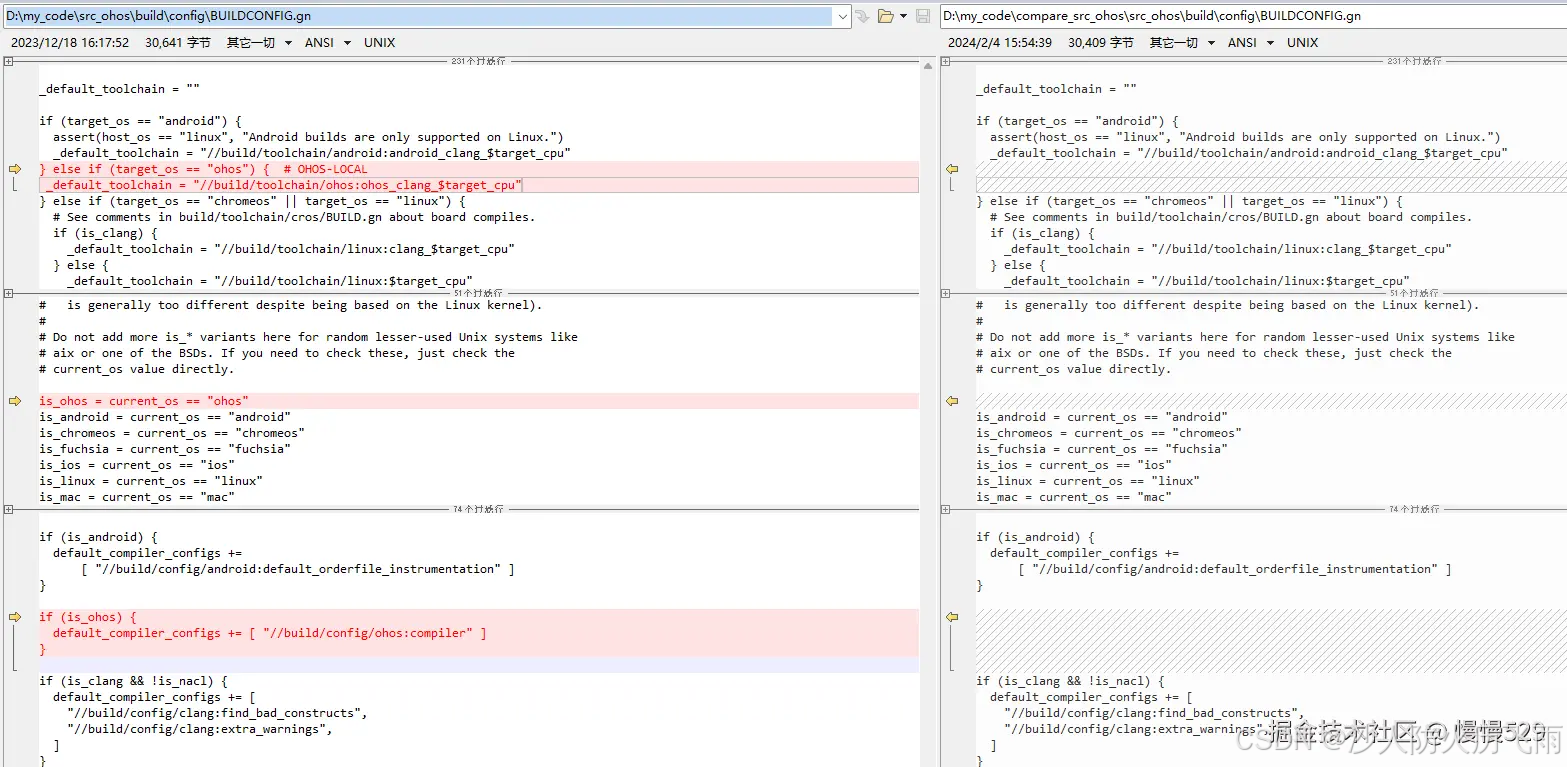The width and height of the screenshot is (1567, 767).
Task: Click left pane if (is_clang && !is_nacl) line
Action: [133, 681]
